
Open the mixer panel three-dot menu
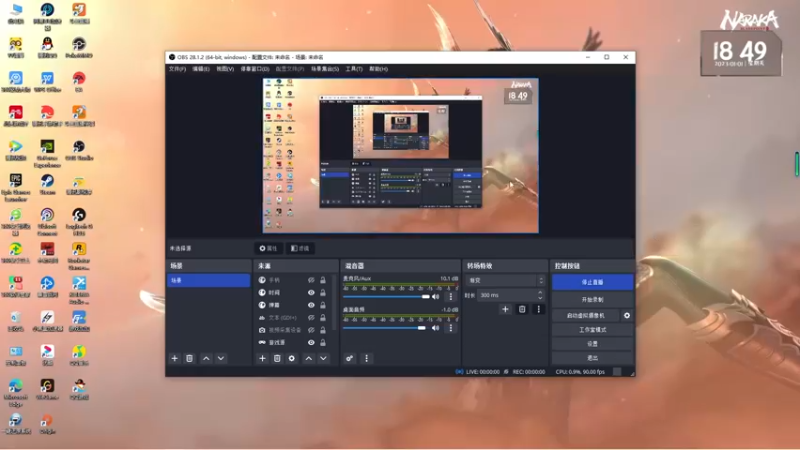point(366,358)
